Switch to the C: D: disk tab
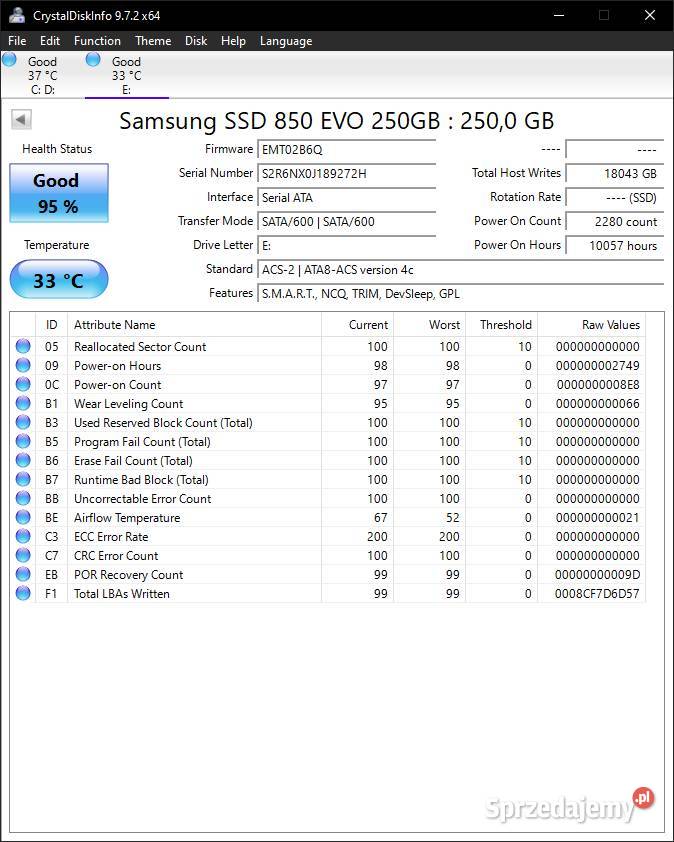Viewport: 674px width, 842px height. pos(43,75)
